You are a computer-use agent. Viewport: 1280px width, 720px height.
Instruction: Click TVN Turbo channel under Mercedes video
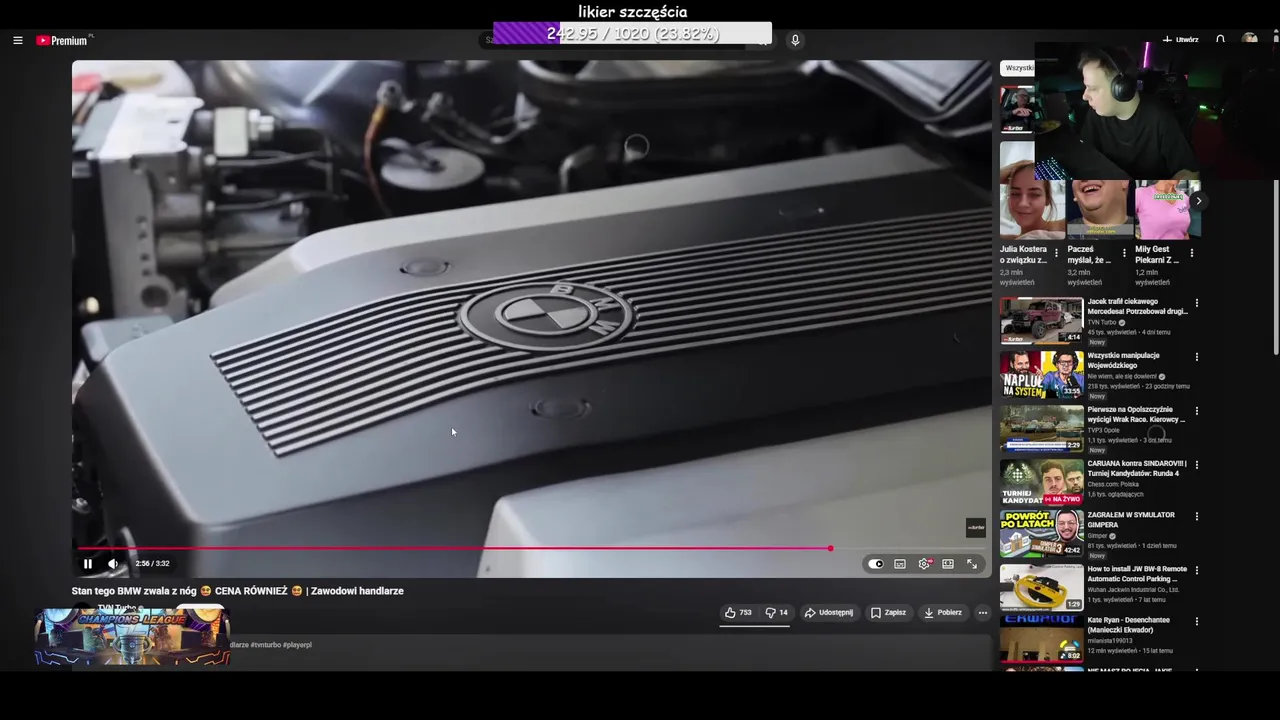coord(1102,323)
